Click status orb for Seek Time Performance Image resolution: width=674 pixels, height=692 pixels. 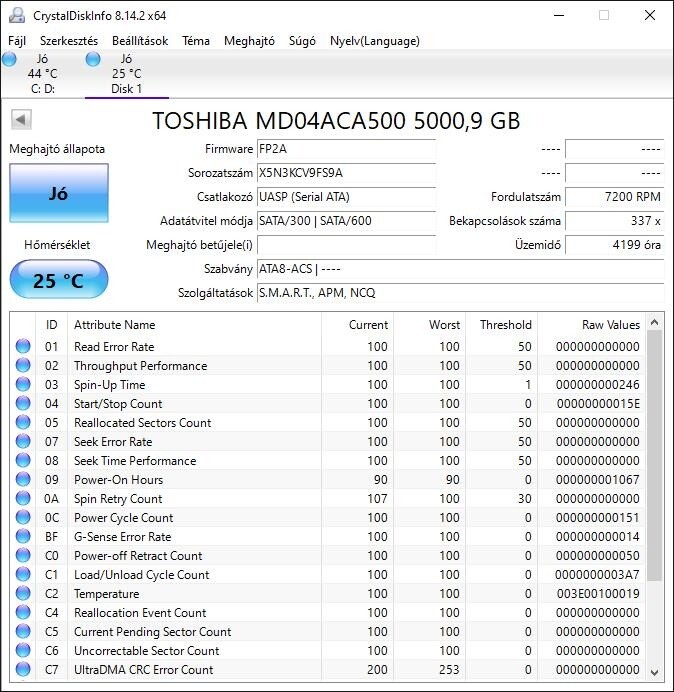pyautogui.click(x=23, y=460)
